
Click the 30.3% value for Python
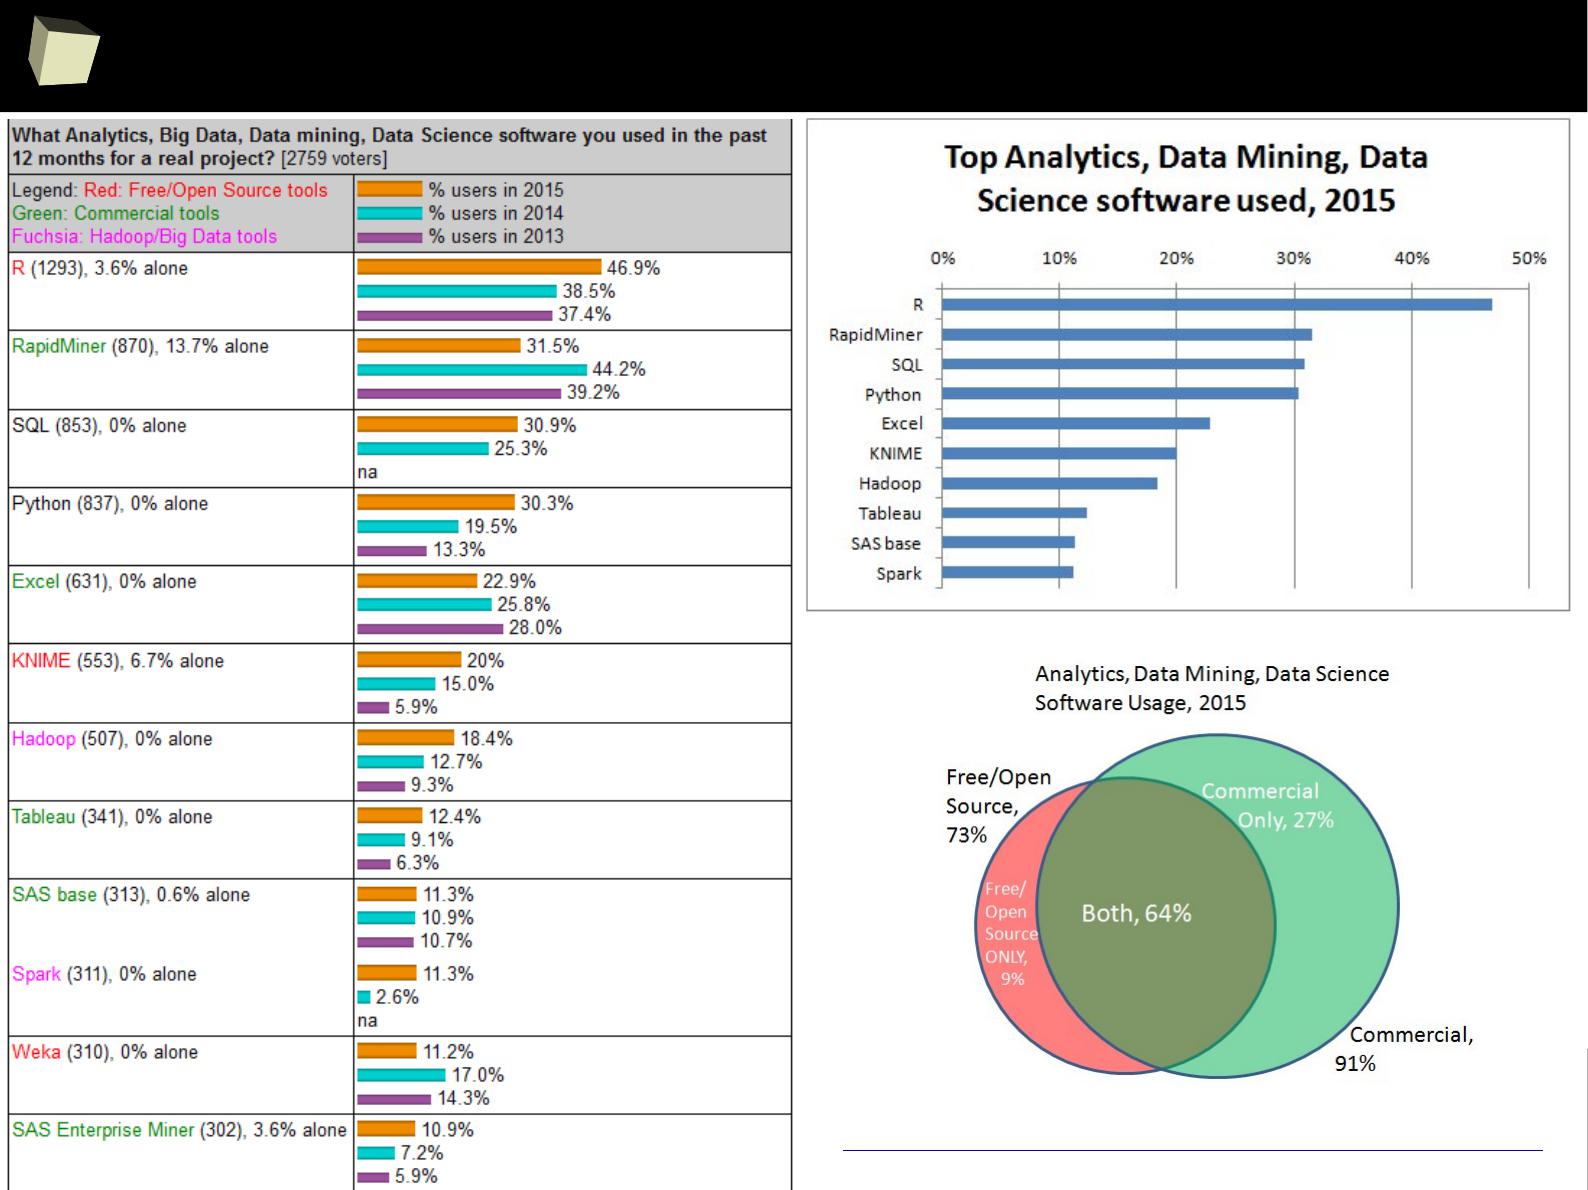[547, 503]
